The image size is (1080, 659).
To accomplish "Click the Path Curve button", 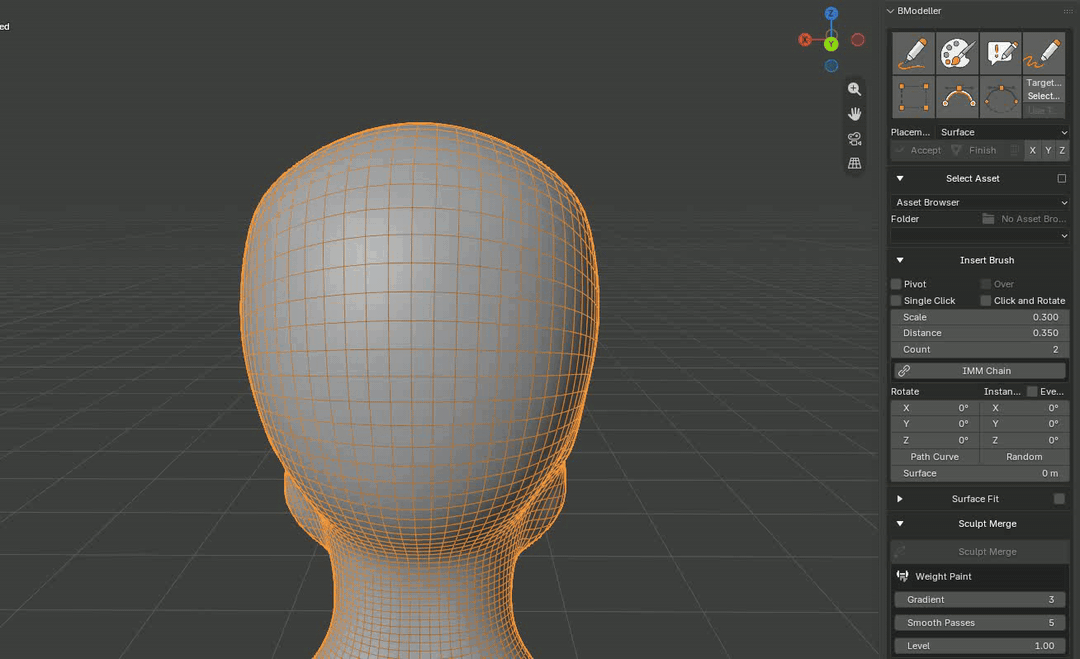I will pos(935,457).
